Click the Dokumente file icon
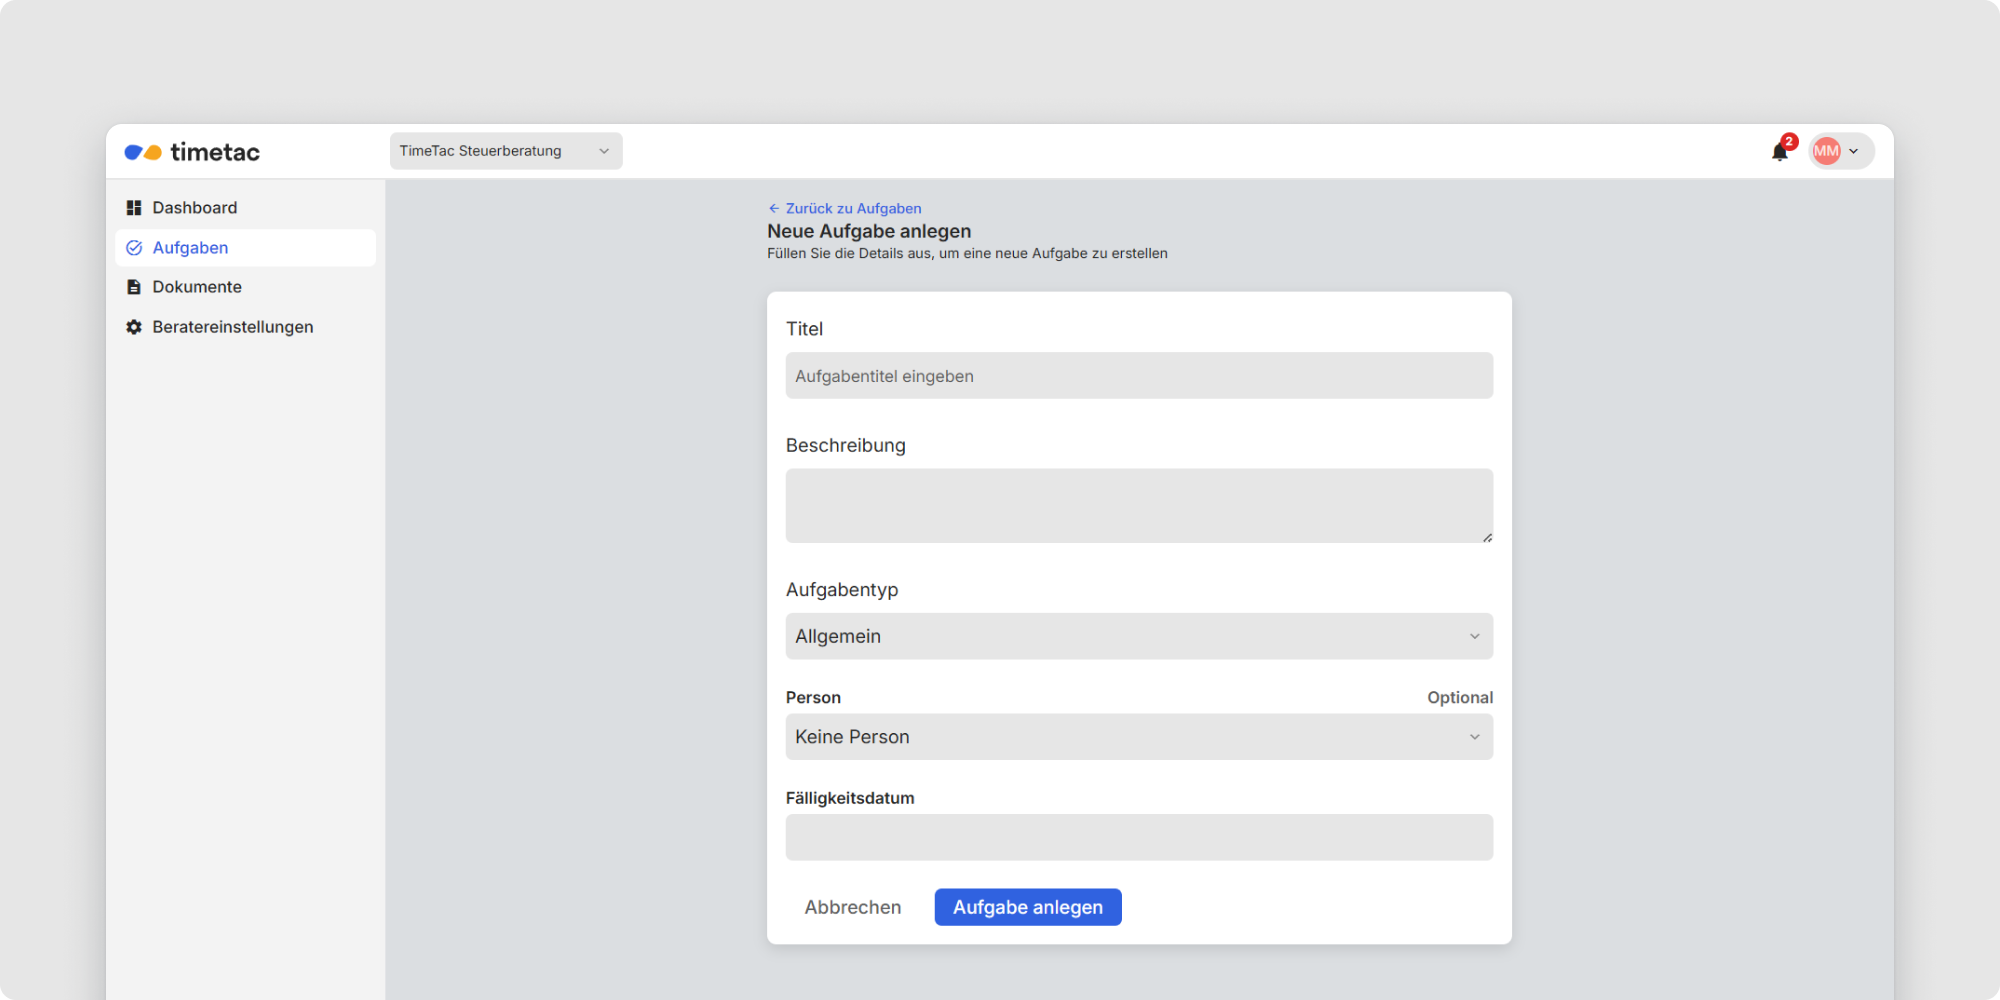This screenshot has height=1000, width=2000. click(134, 287)
